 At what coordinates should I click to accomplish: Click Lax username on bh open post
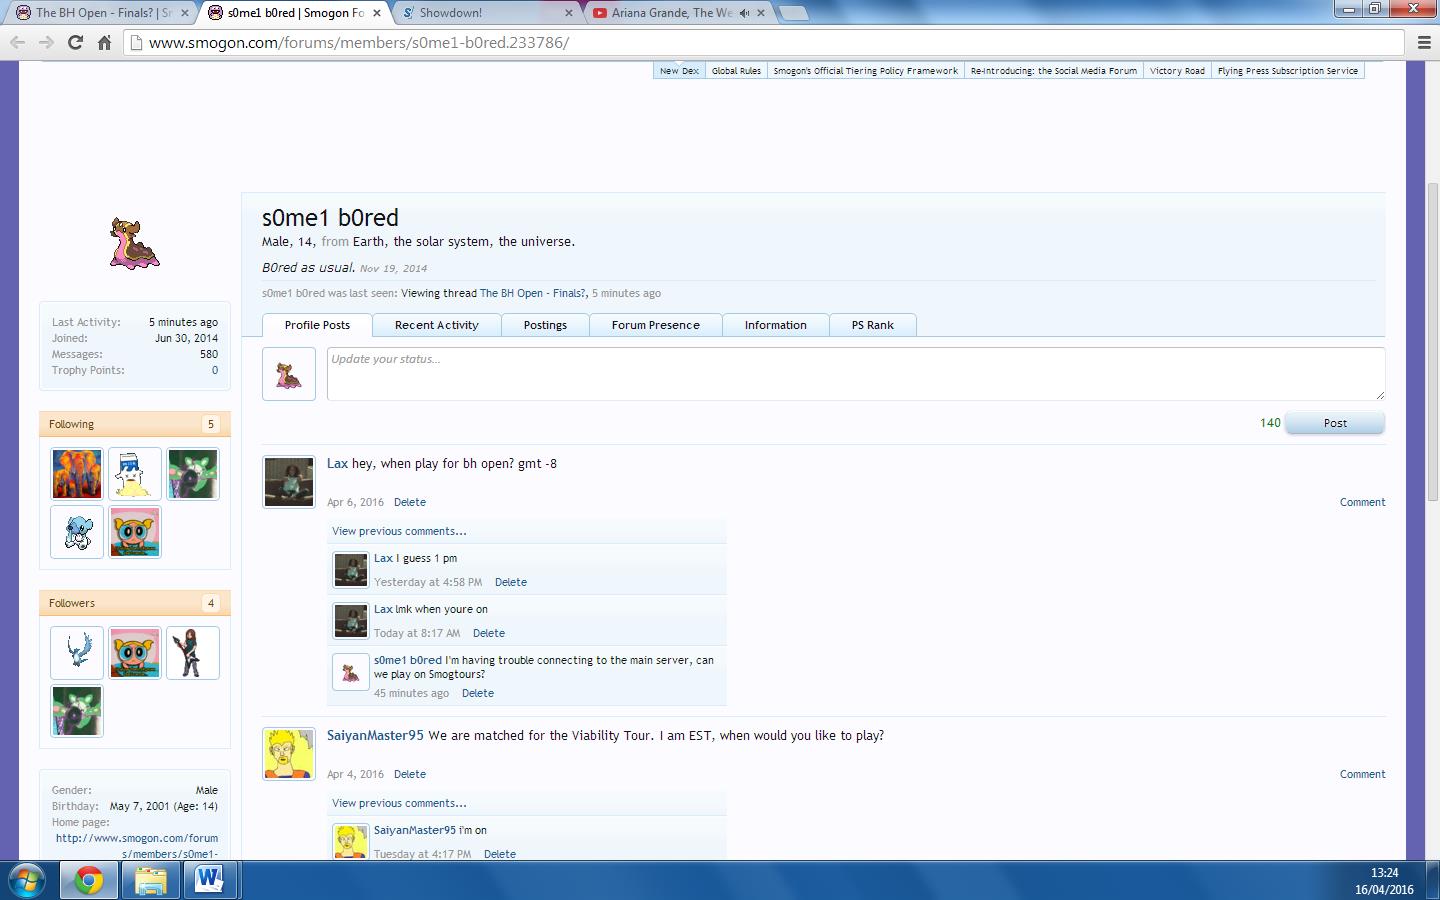click(x=337, y=463)
